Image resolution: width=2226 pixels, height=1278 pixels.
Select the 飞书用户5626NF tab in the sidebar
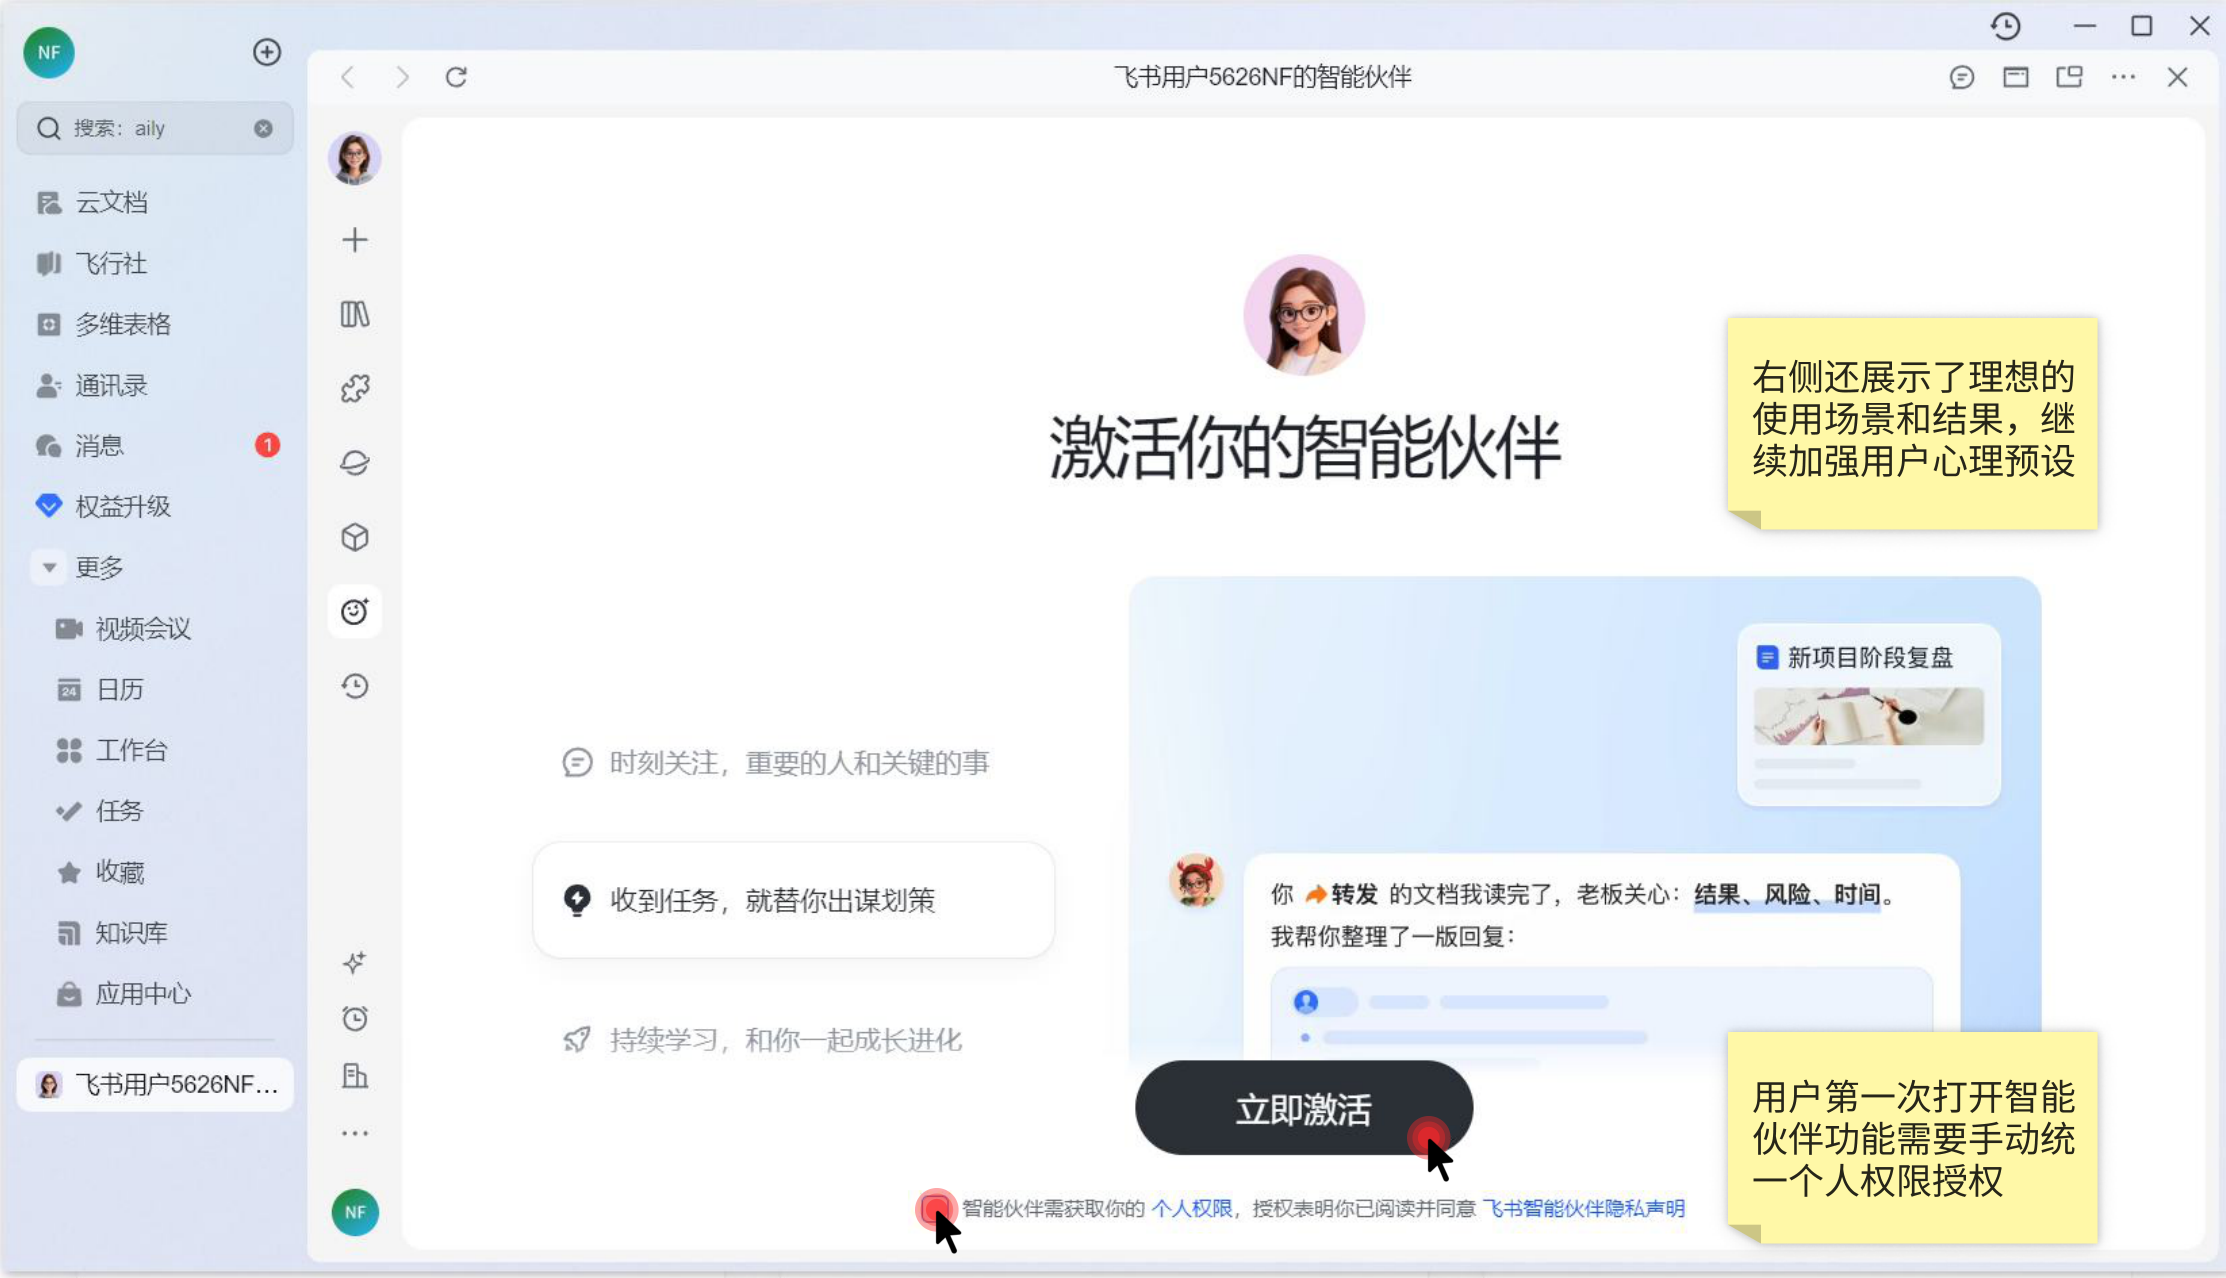coord(155,1084)
